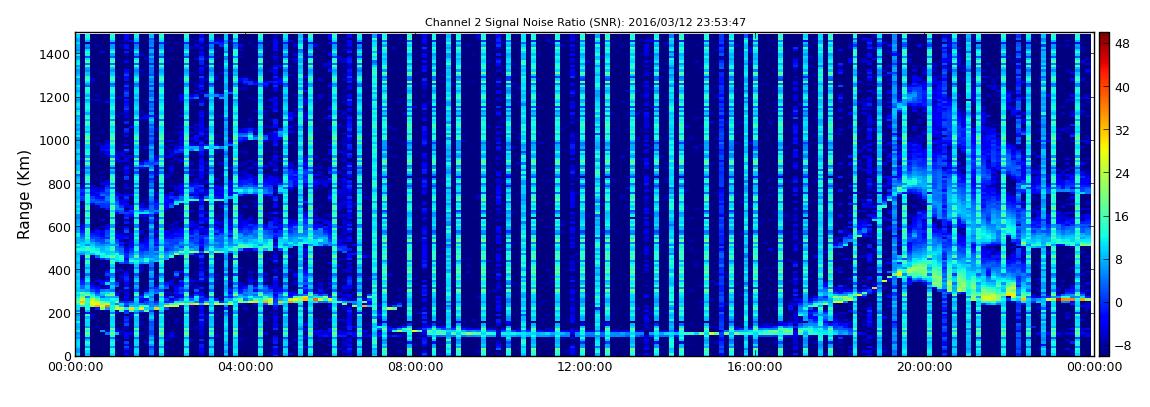
Task: Click the colorbar "48" value label
Action: click(1122, 44)
